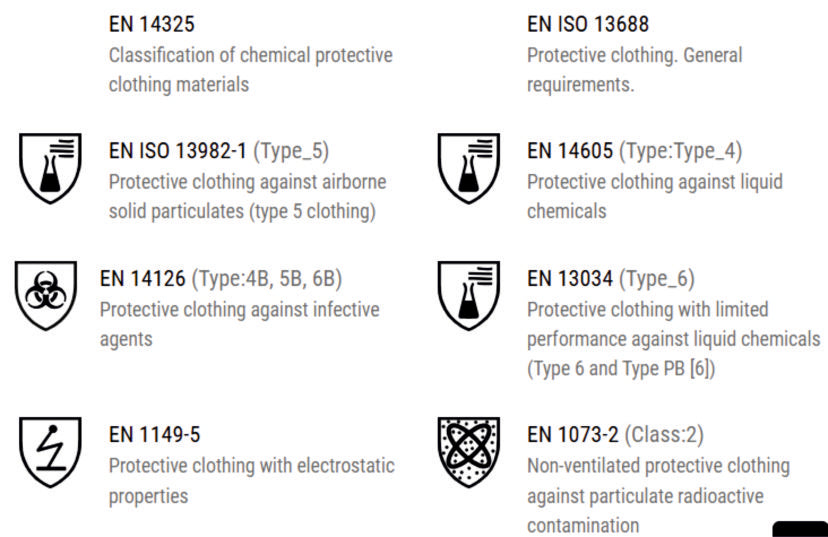Click the radioactive atom shield icon

pyautogui.click(x=468, y=451)
